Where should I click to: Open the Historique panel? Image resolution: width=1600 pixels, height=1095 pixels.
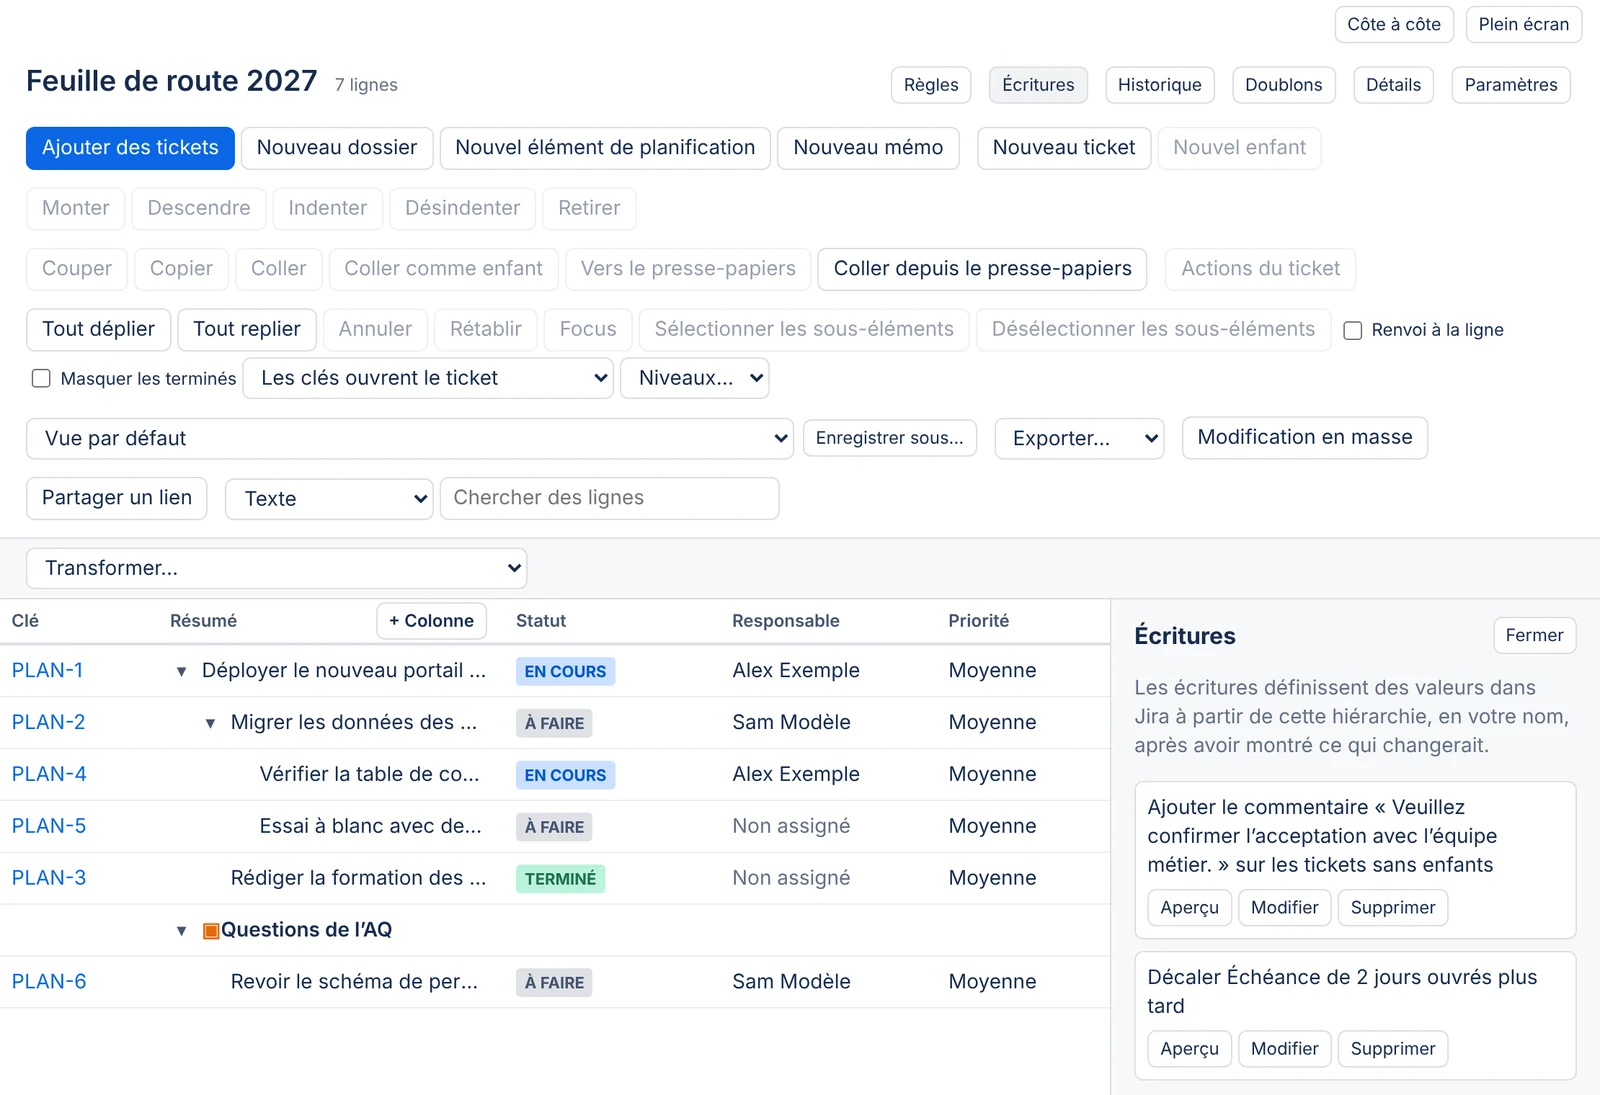(1160, 85)
